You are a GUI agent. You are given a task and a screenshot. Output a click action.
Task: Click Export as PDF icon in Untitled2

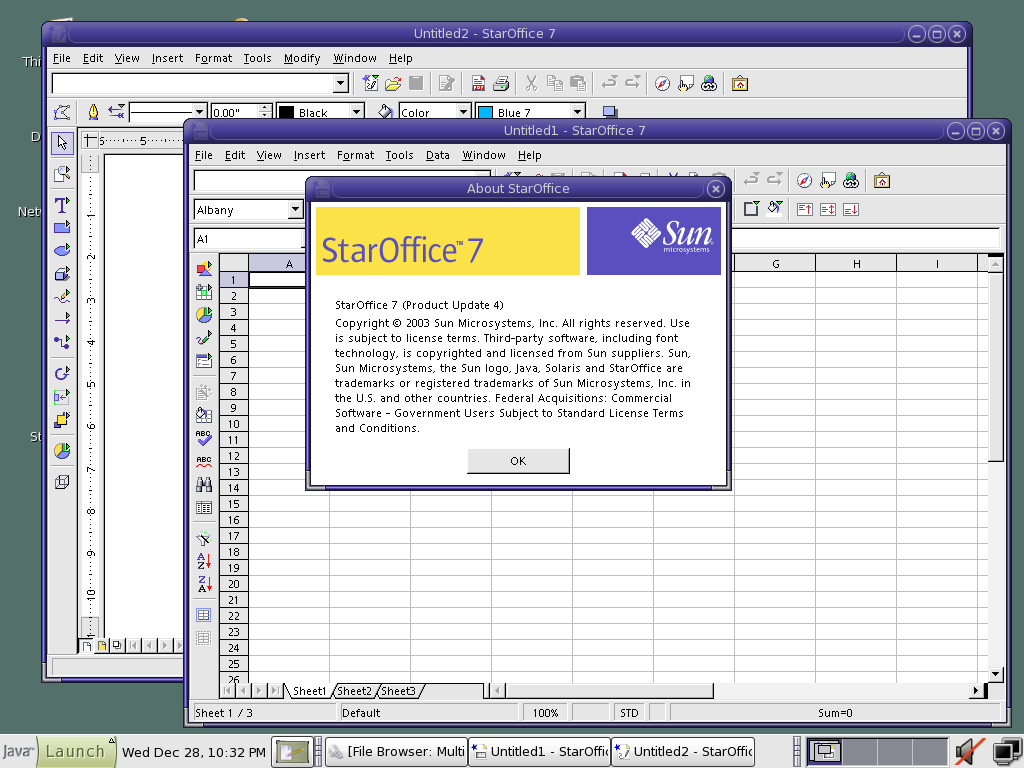478,84
